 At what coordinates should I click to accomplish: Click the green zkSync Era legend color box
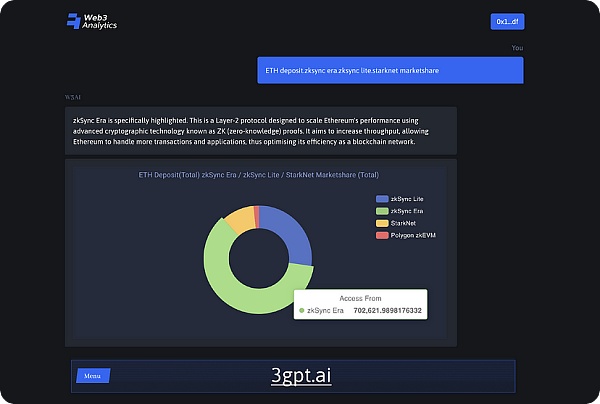pos(381,211)
